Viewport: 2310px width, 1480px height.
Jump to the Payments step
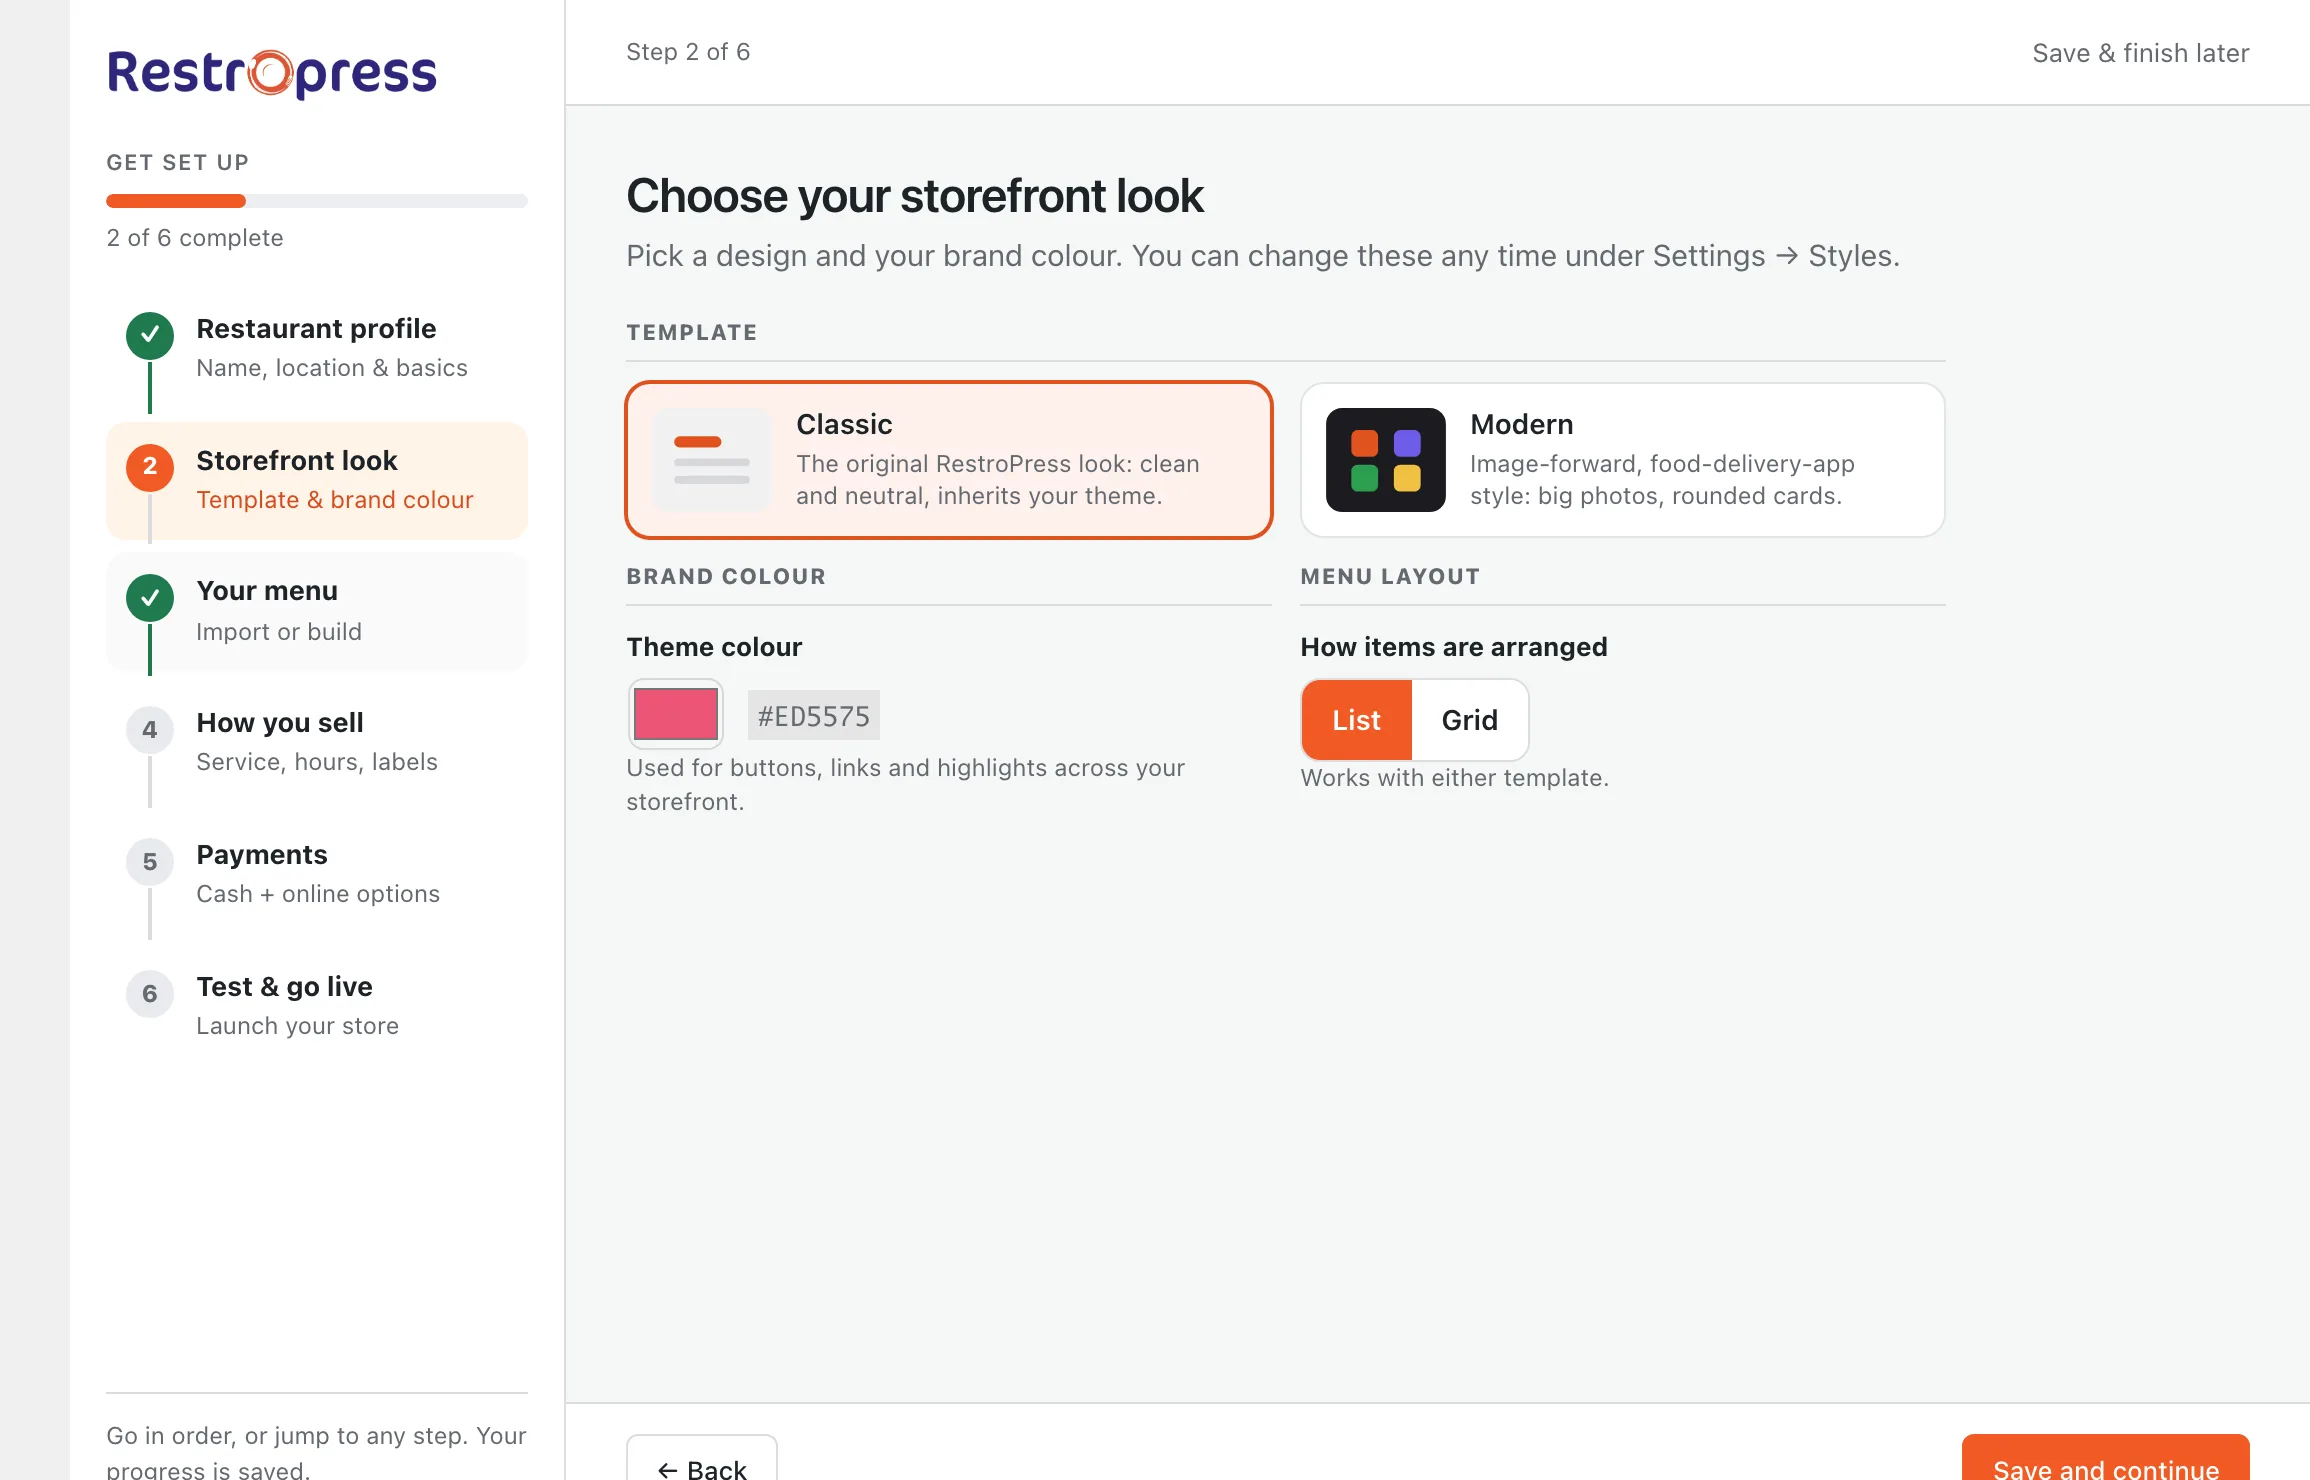317,875
